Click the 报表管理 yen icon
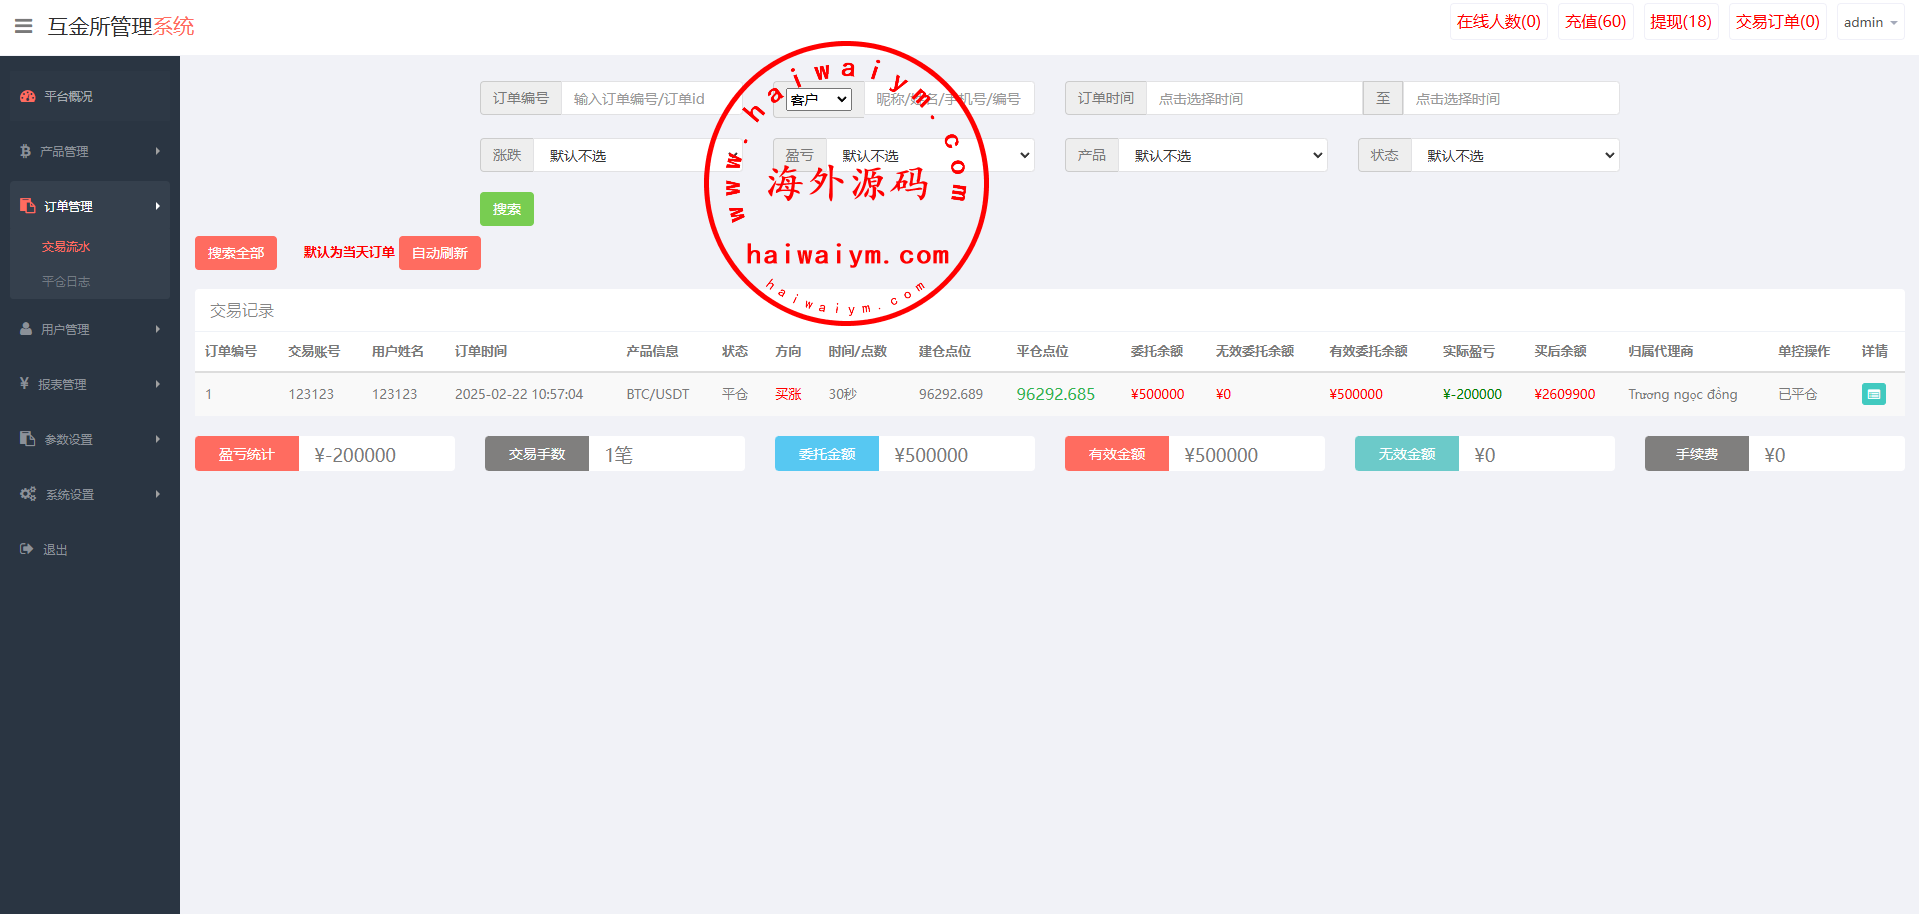Screen dimensions: 1919x914 tap(24, 384)
